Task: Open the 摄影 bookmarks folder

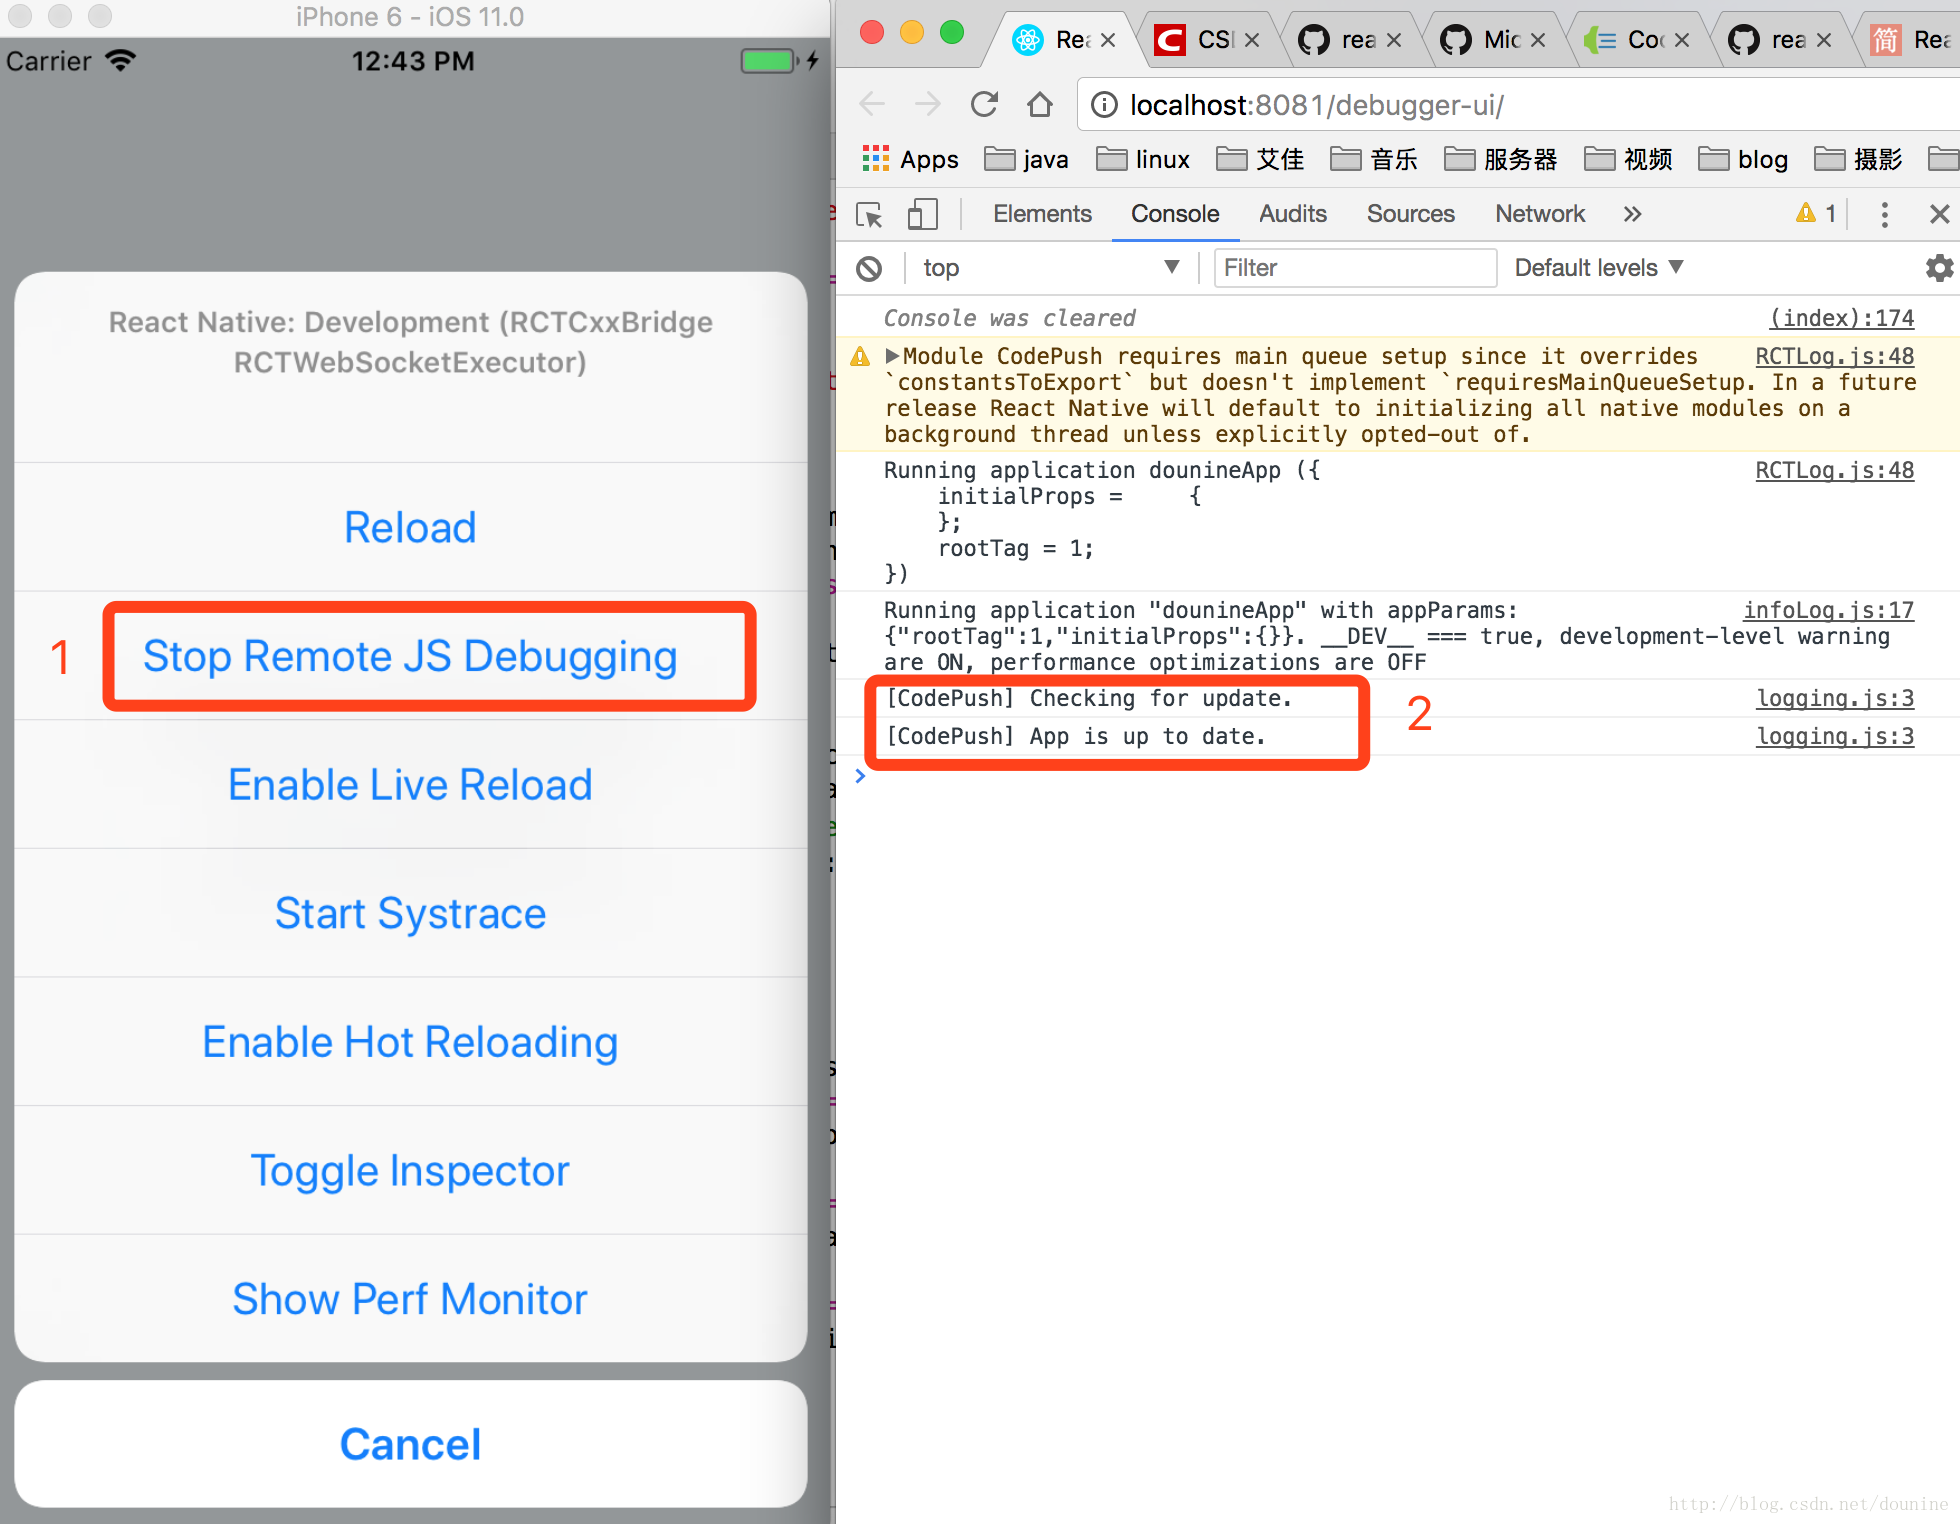Action: [x=1859, y=159]
